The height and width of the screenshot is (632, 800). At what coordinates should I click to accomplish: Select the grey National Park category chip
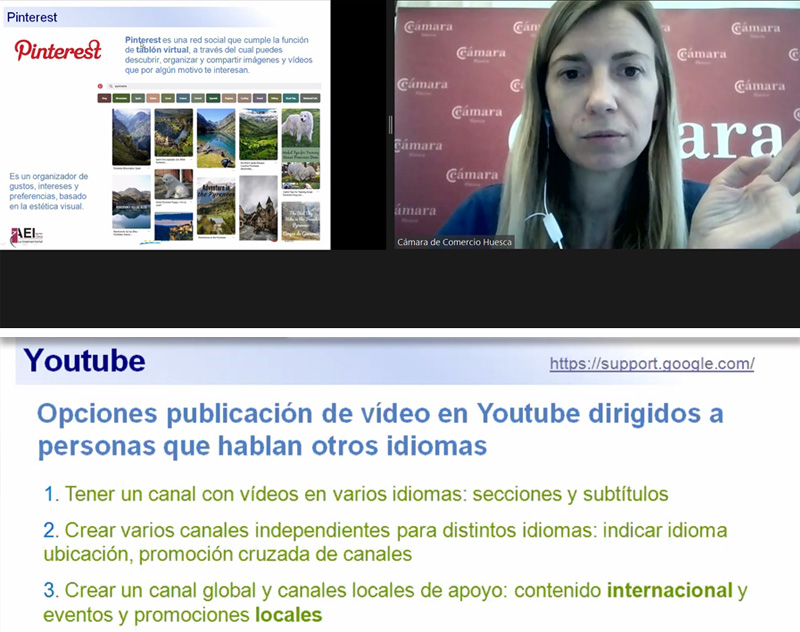(310, 98)
